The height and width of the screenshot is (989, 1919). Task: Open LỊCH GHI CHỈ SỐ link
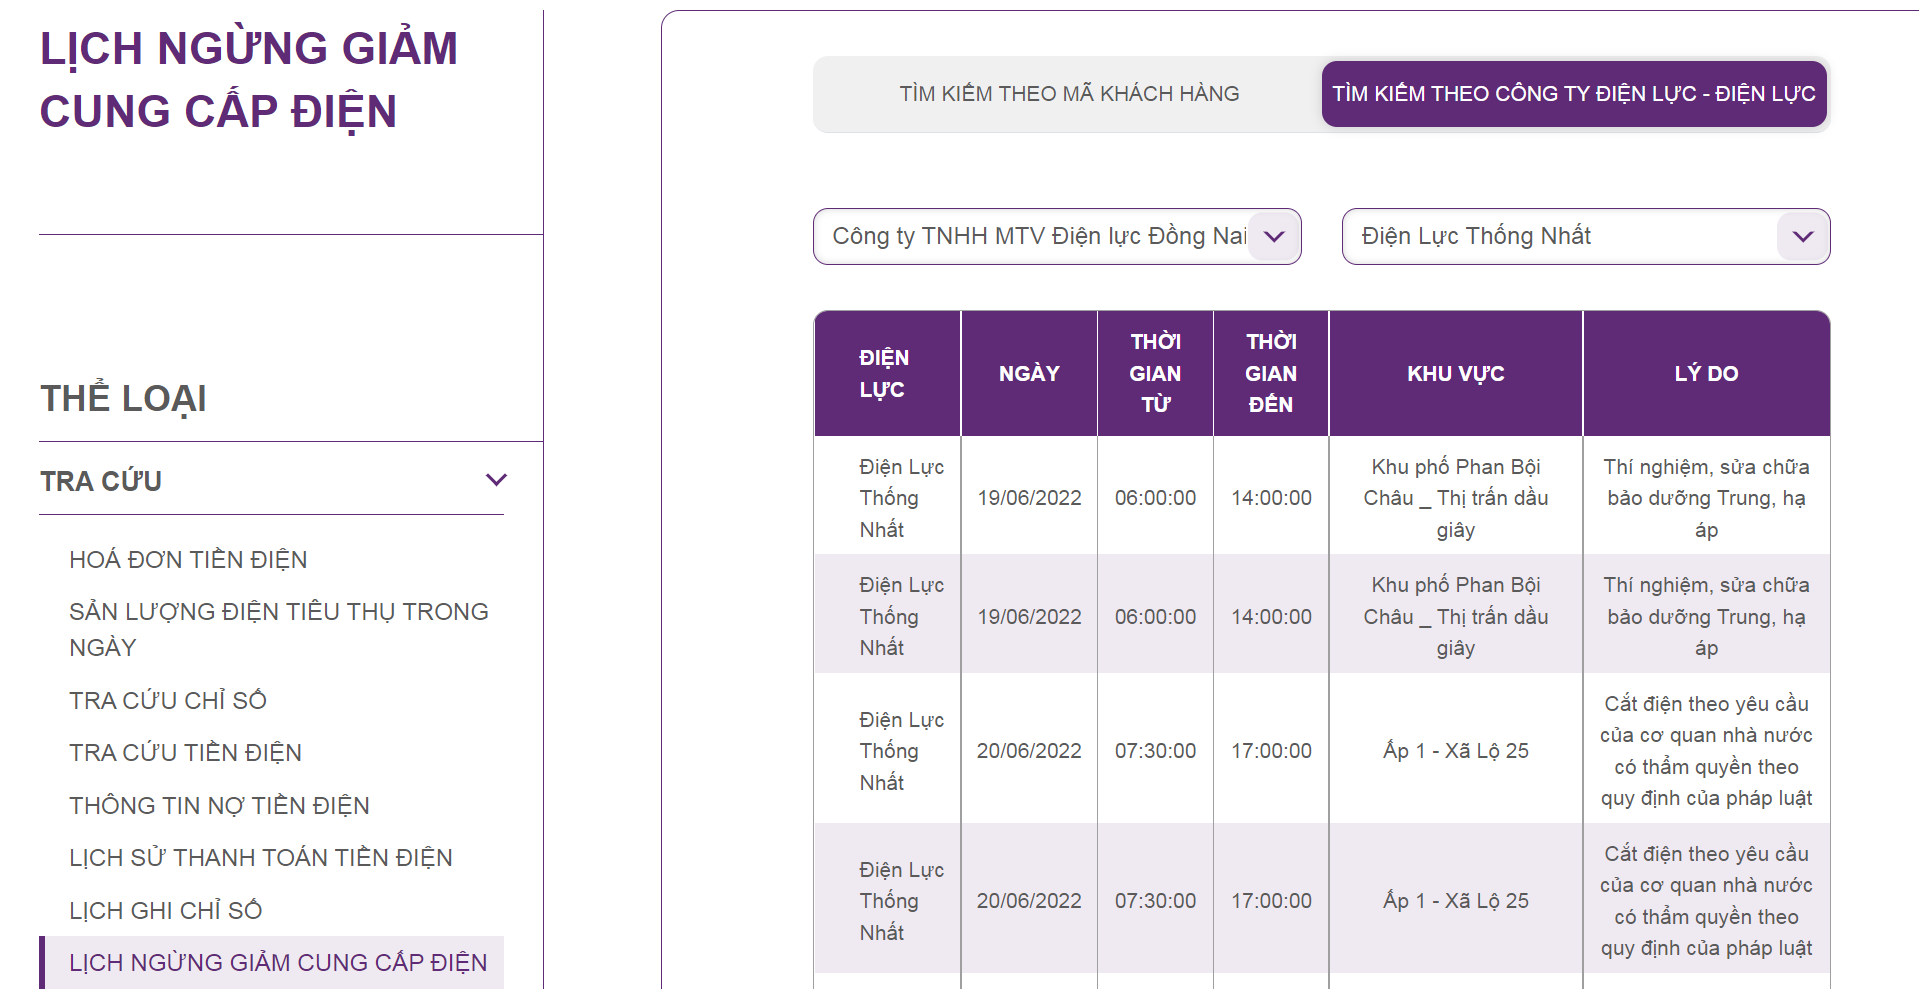(165, 910)
